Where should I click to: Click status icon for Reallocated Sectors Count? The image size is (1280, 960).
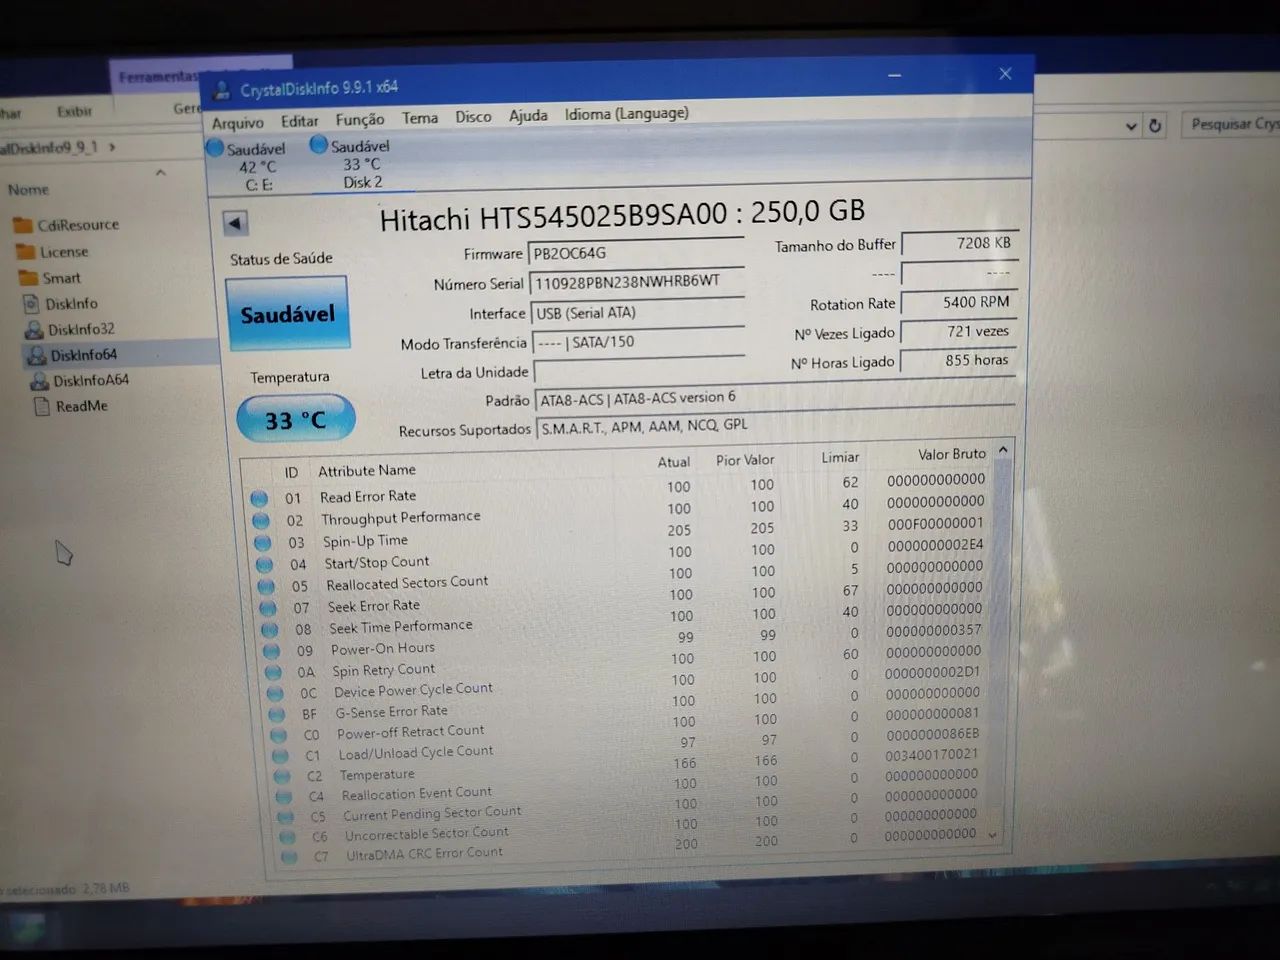click(266, 586)
